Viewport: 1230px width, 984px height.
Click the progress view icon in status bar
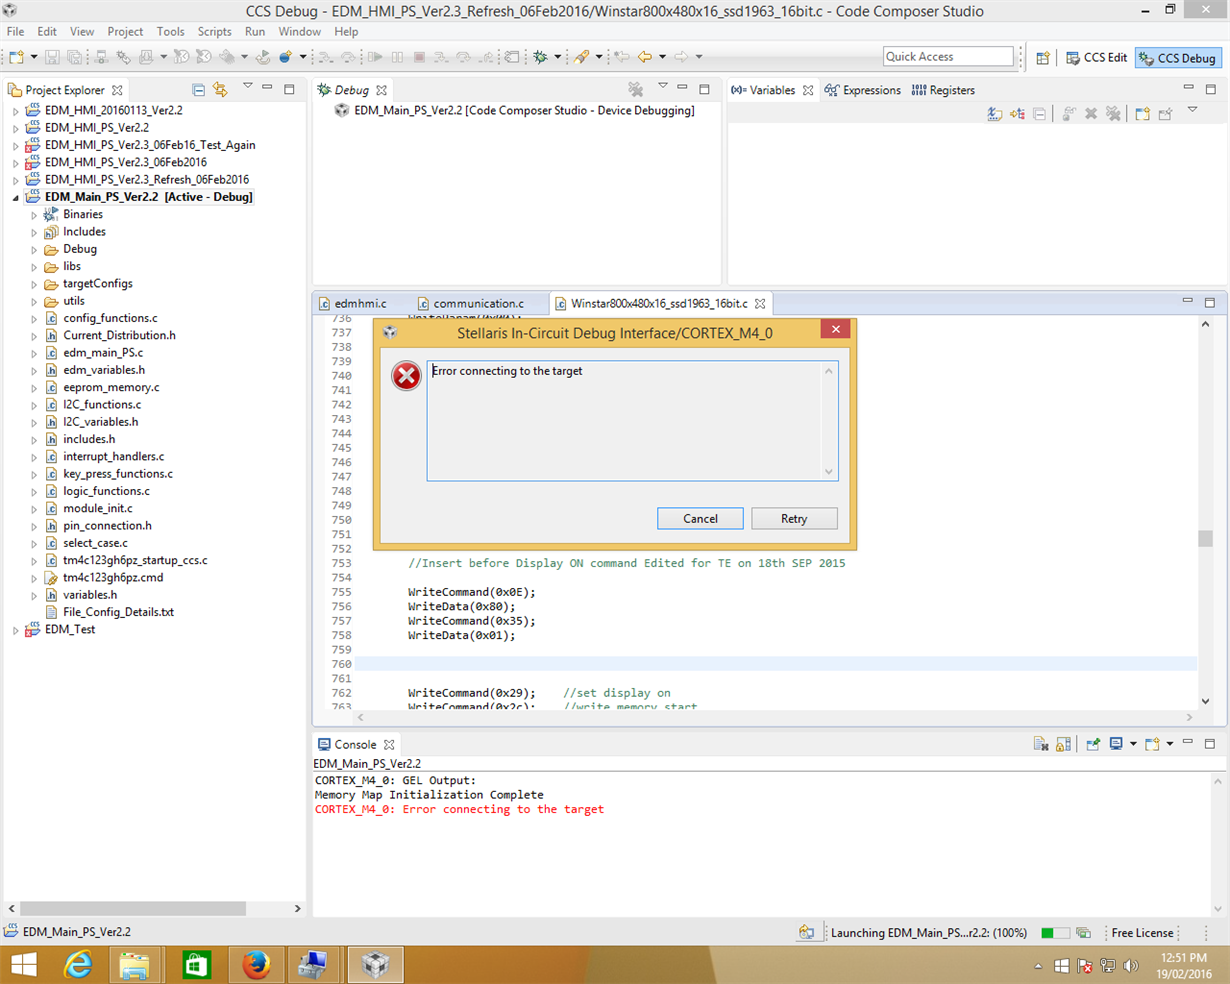tap(1083, 933)
